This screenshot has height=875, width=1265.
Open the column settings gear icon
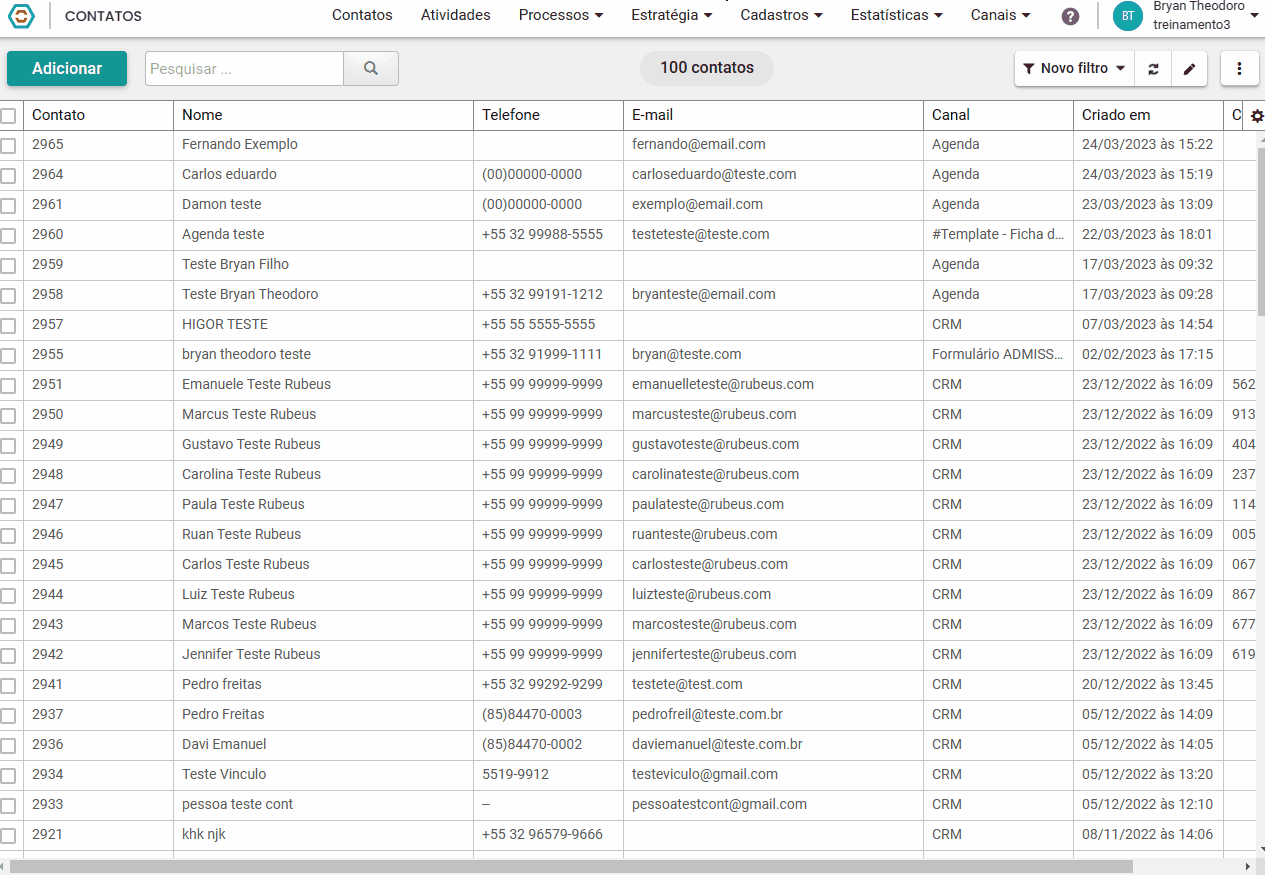pos(1257,116)
